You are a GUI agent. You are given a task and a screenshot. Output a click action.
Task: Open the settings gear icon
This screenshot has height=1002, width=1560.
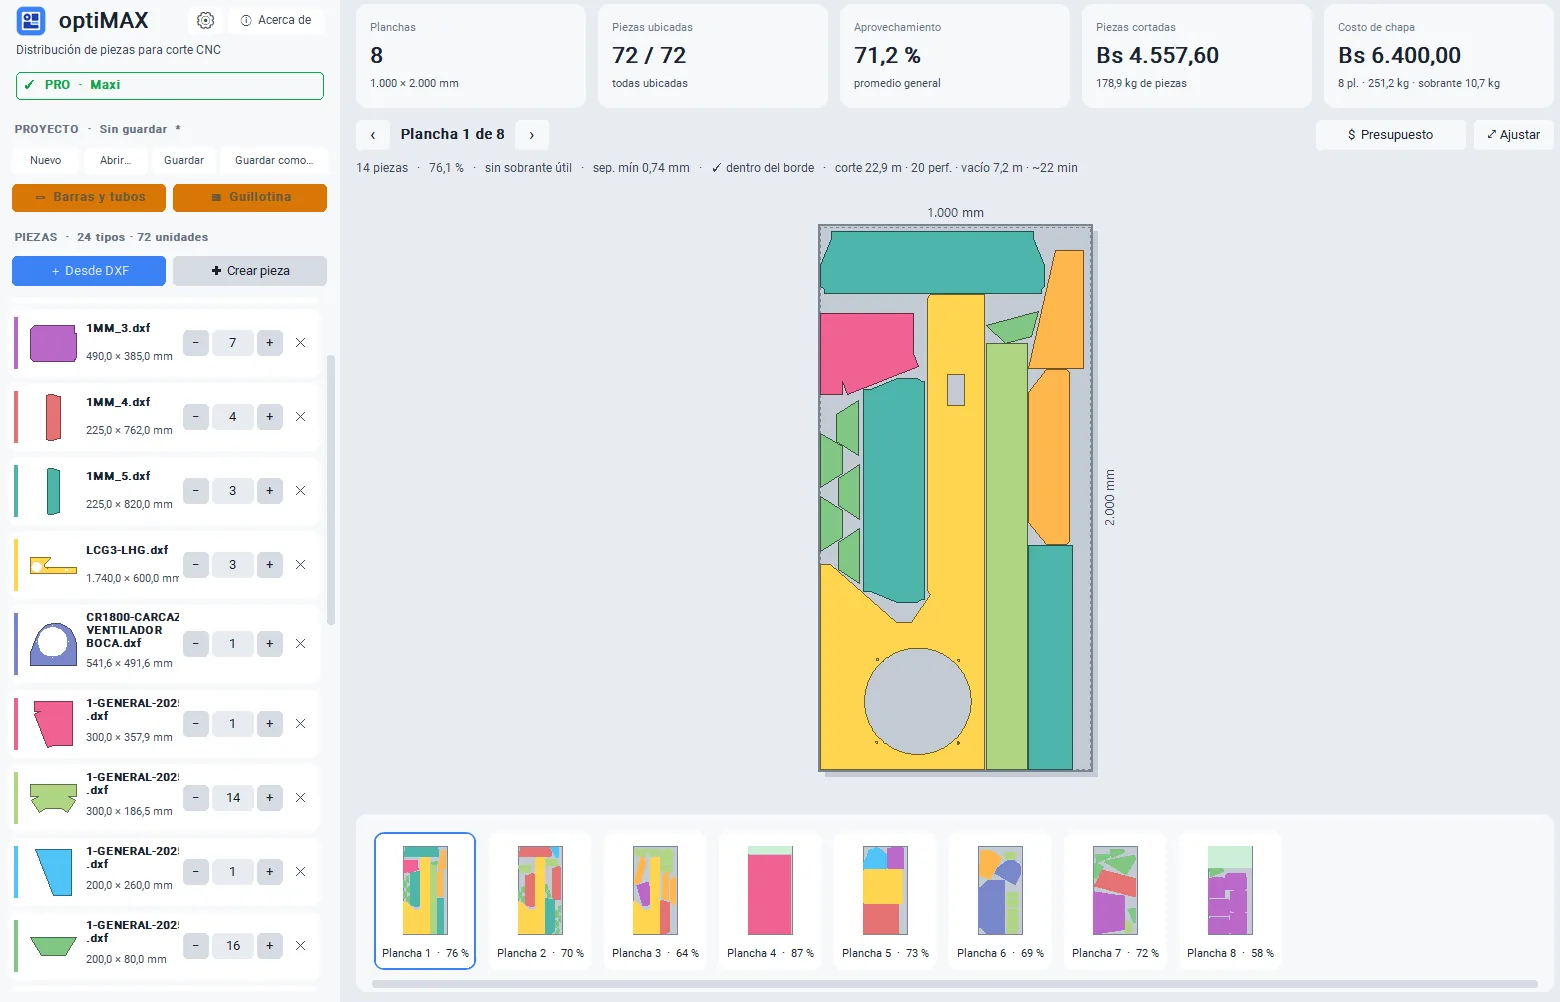pyautogui.click(x=205, y=20)
